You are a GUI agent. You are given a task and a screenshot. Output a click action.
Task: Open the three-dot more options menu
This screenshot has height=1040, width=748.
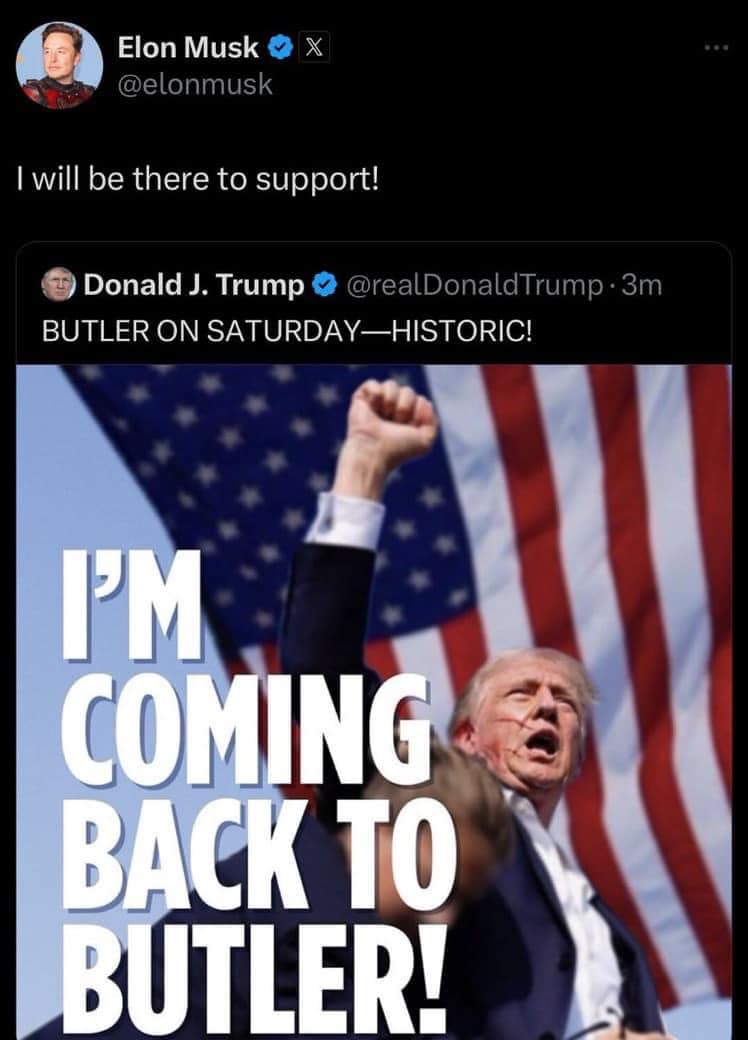pos(717,48)
